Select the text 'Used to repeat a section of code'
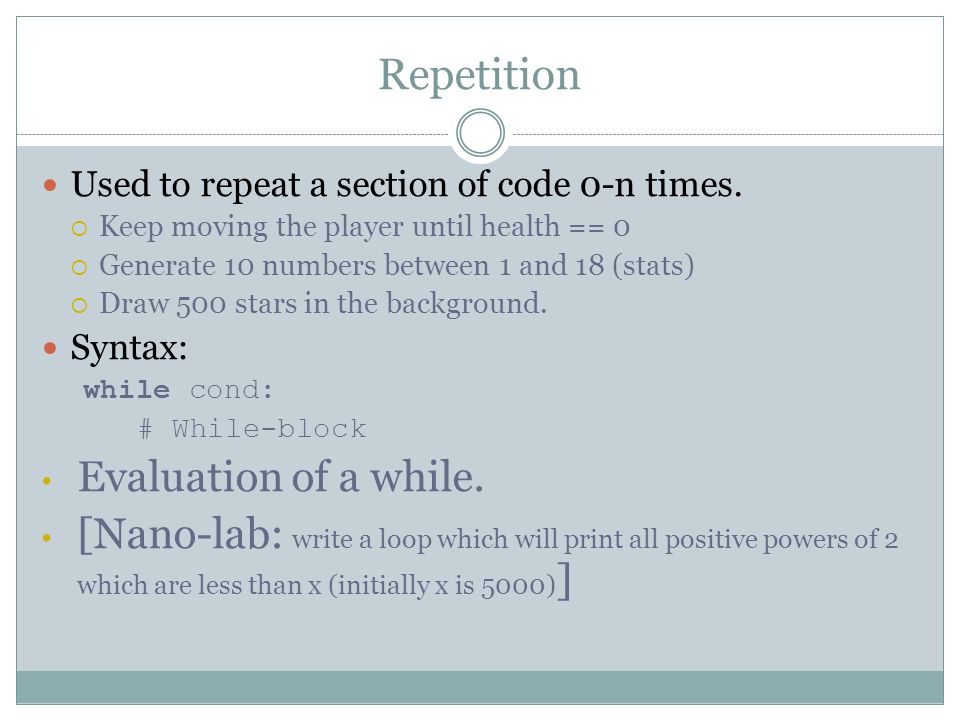The image size is (960, 720). coord(321,184)
